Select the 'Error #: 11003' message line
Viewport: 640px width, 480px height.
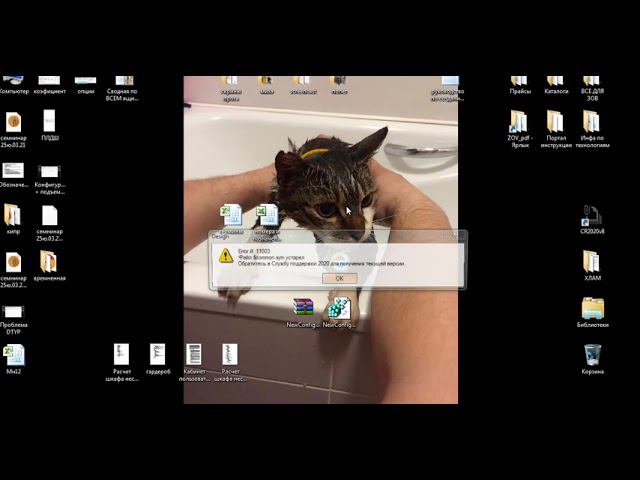coord(254,251)
